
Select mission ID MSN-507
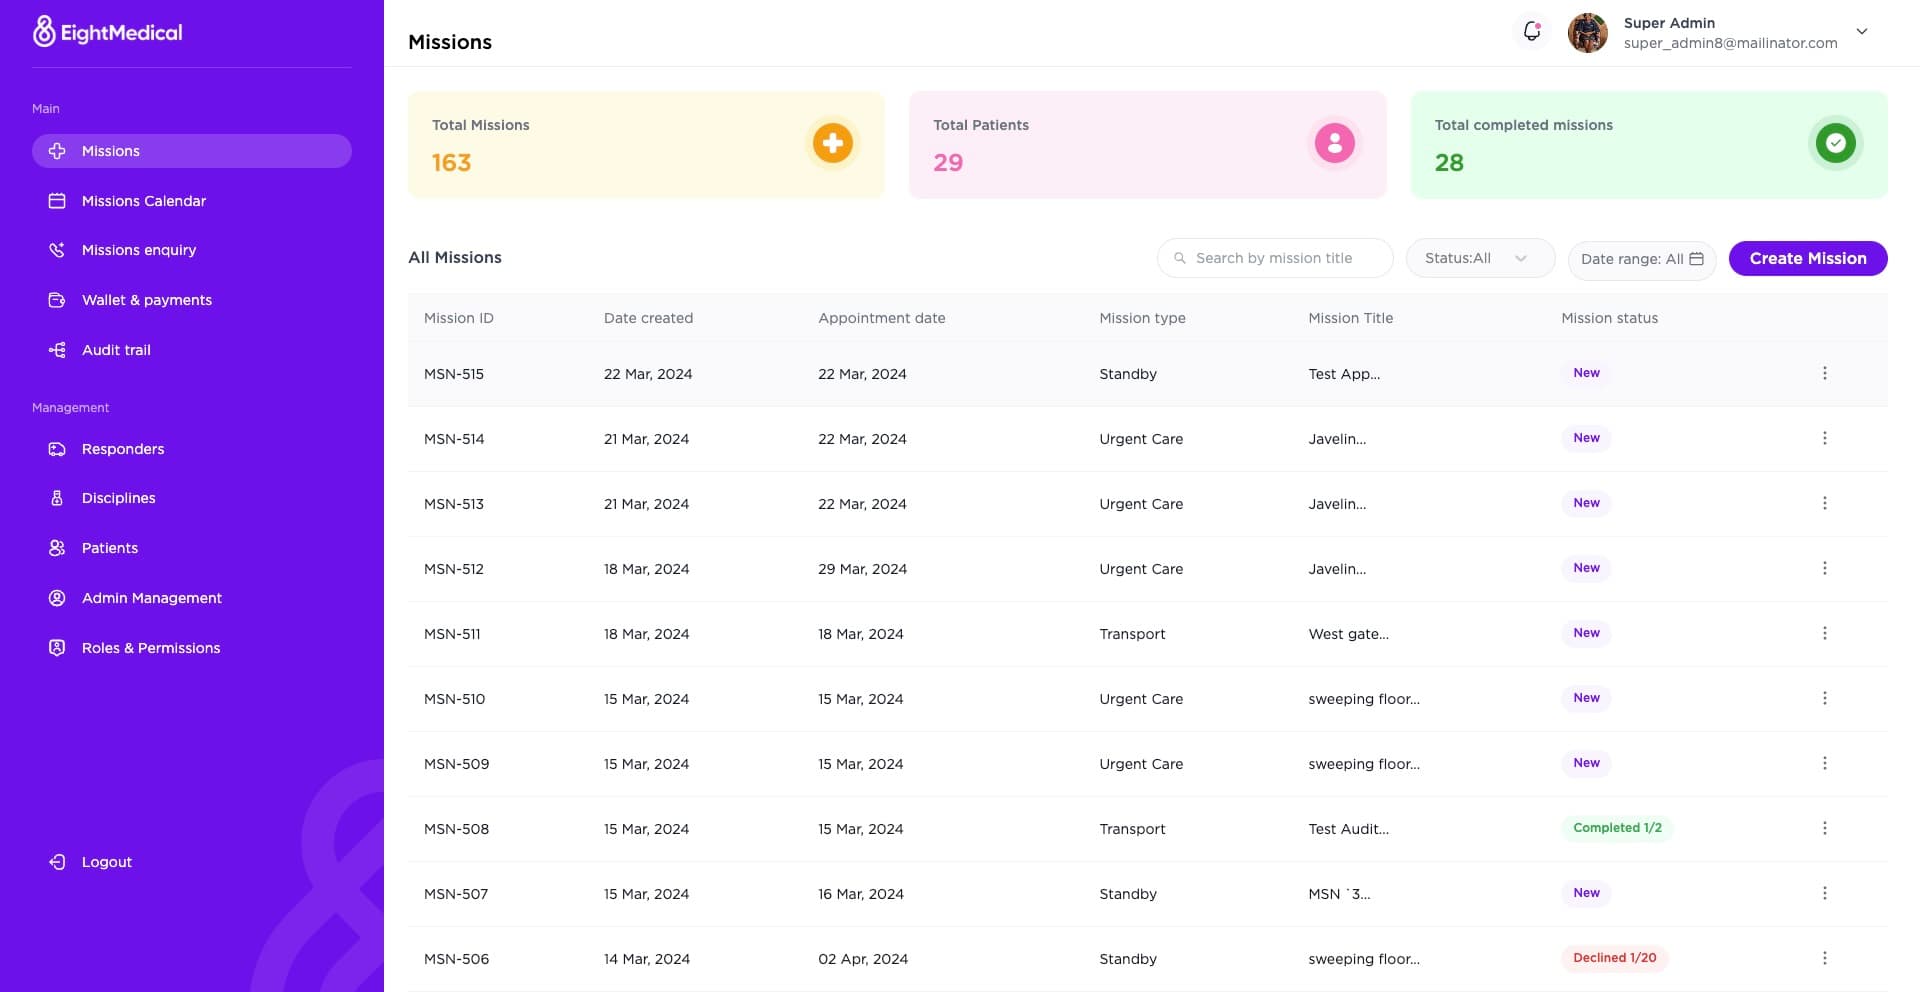pos(456,894)
